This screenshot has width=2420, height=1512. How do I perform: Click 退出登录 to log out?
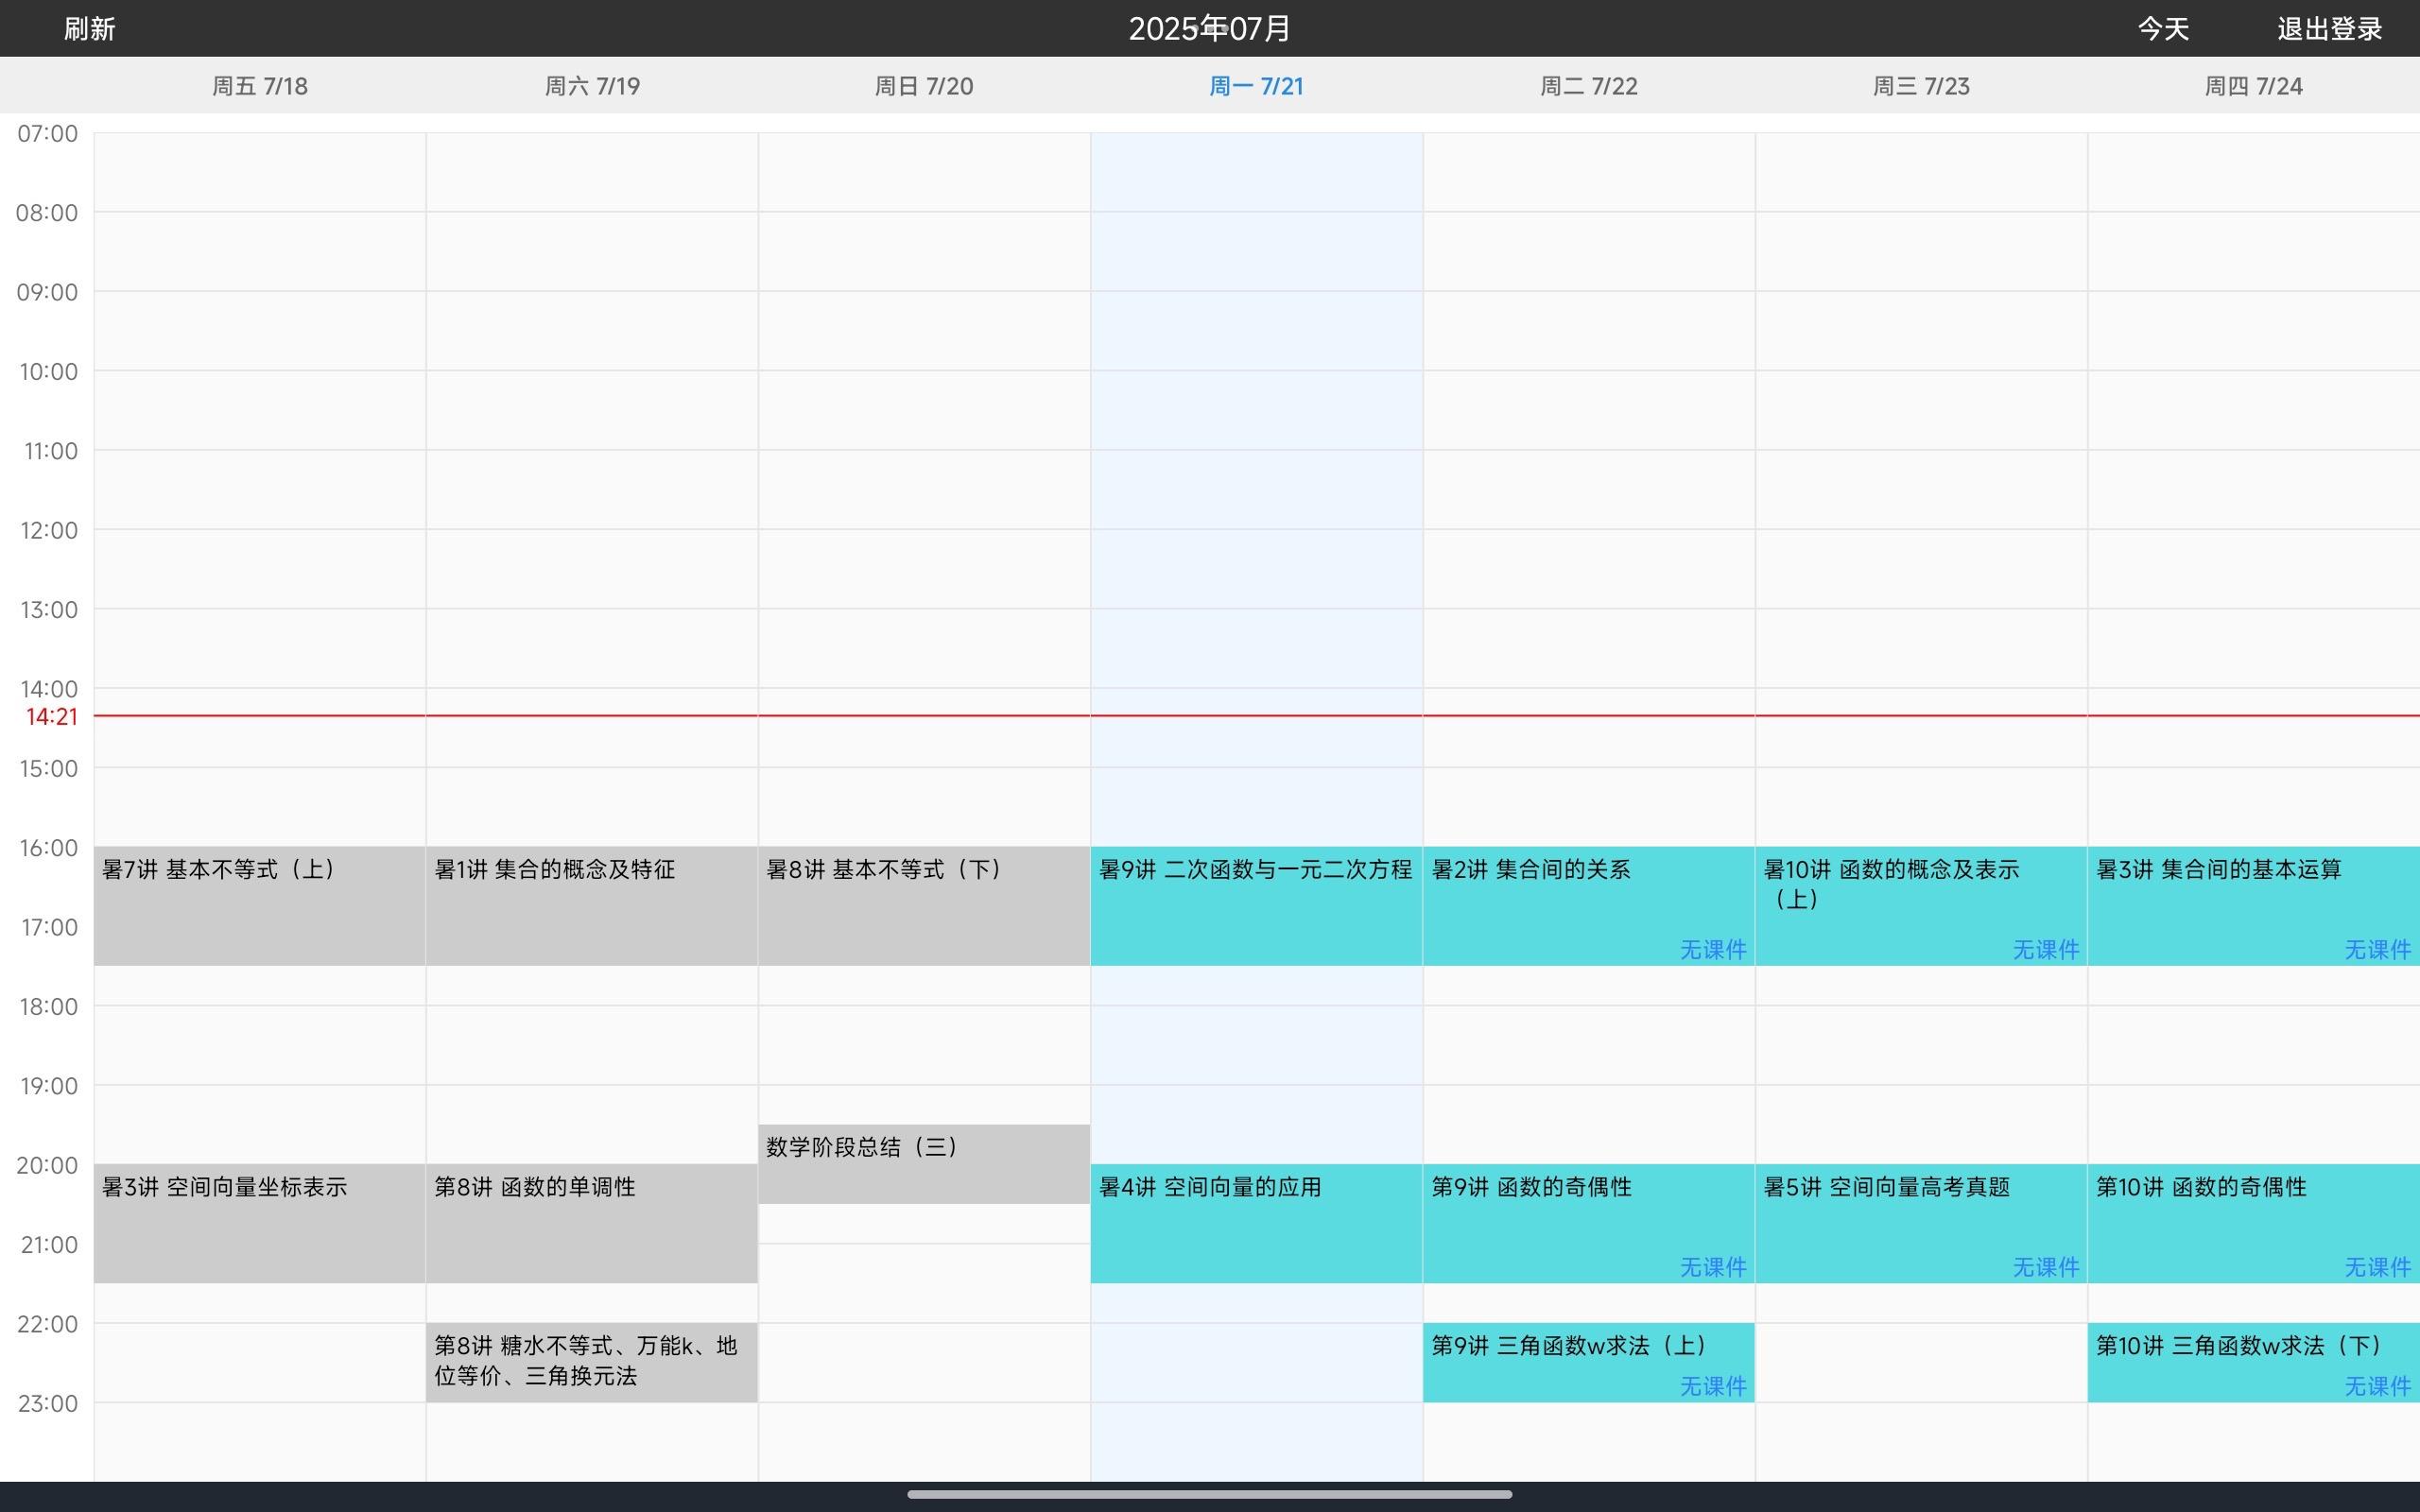click(x=2329, y=29)
